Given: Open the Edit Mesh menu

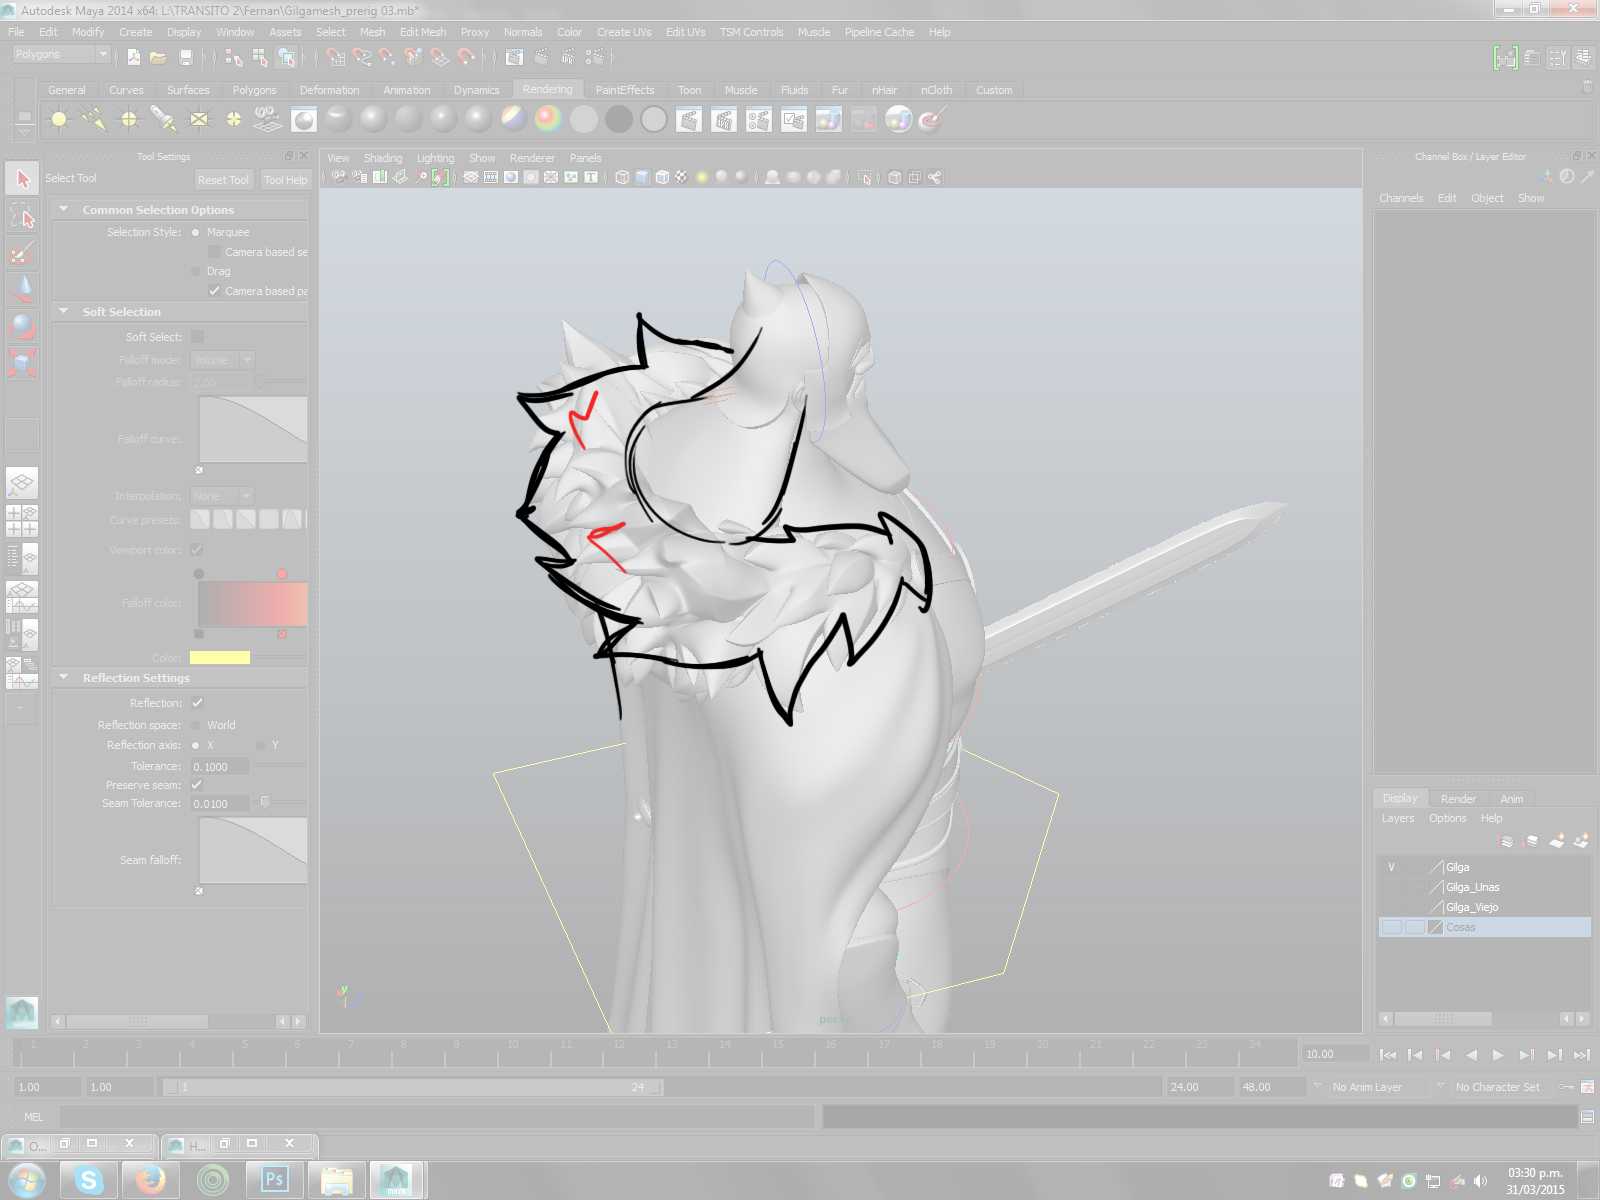Looking at the screenshot, I should (422, 32).
